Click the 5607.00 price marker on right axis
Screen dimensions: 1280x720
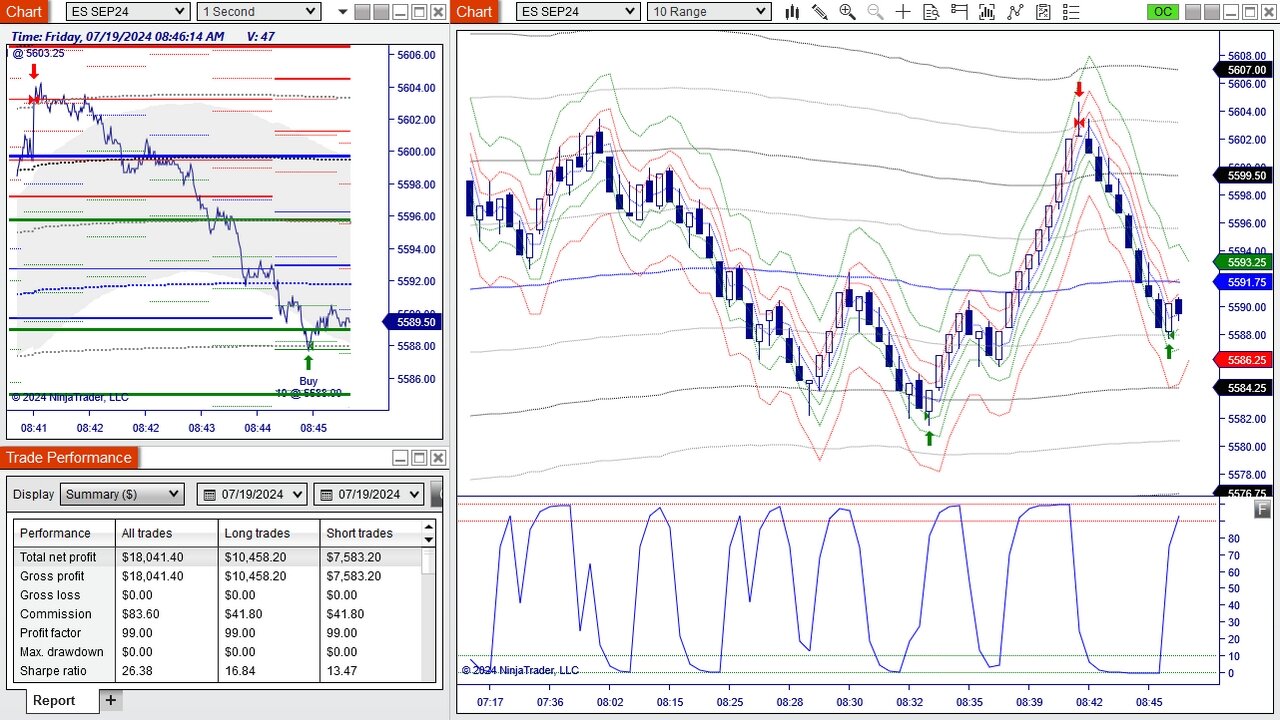pos(1241,70)
